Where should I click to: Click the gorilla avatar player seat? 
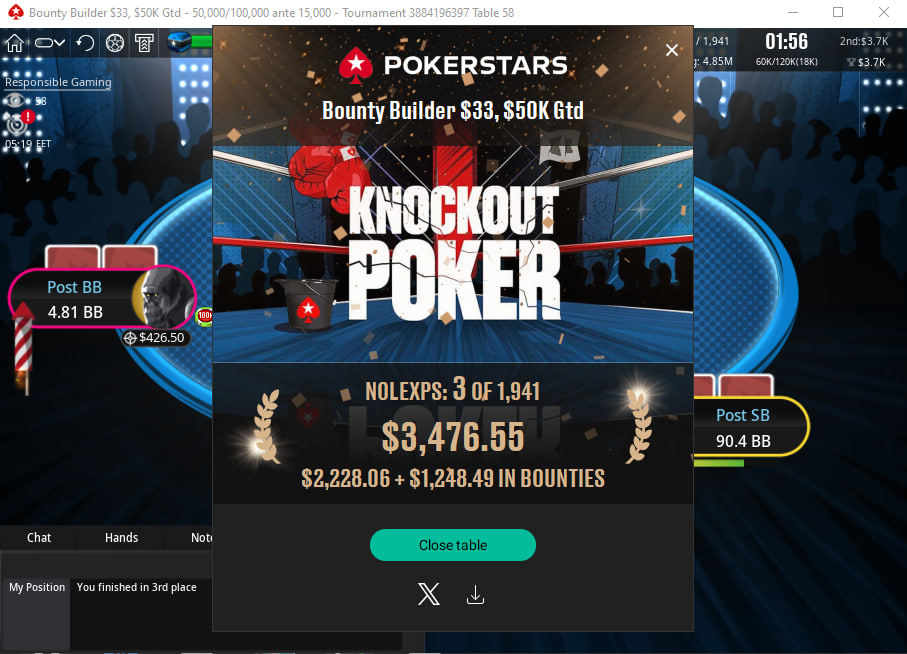coord(165,298)
